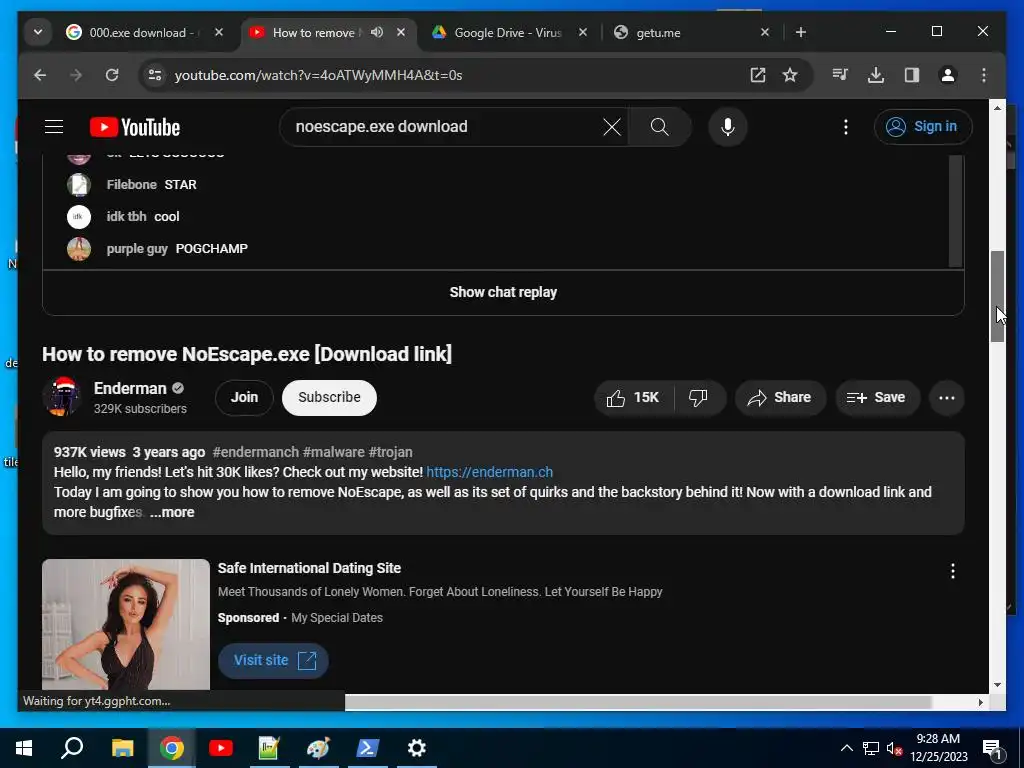Open the YouTube app in taskbar
Image resolution: width=1024 pixels, height=768 pixels.
tap(221, 748)
